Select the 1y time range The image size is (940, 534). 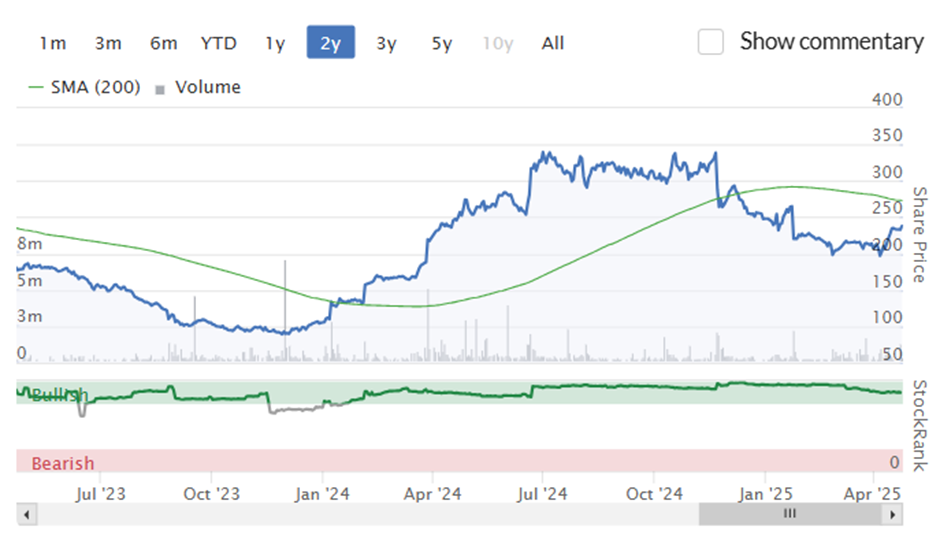pyautogui.click(x=275, y=43)
